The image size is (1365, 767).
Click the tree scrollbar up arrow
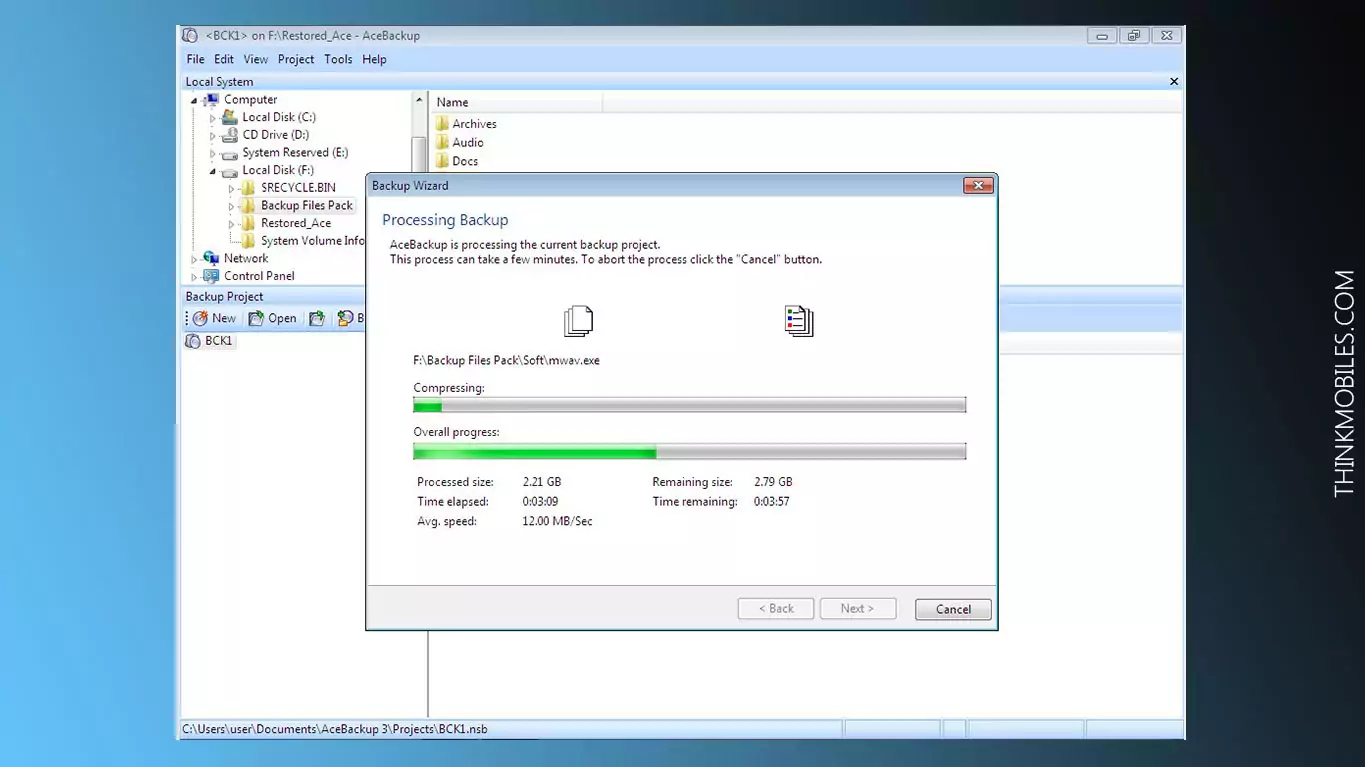tap(420, 100)
